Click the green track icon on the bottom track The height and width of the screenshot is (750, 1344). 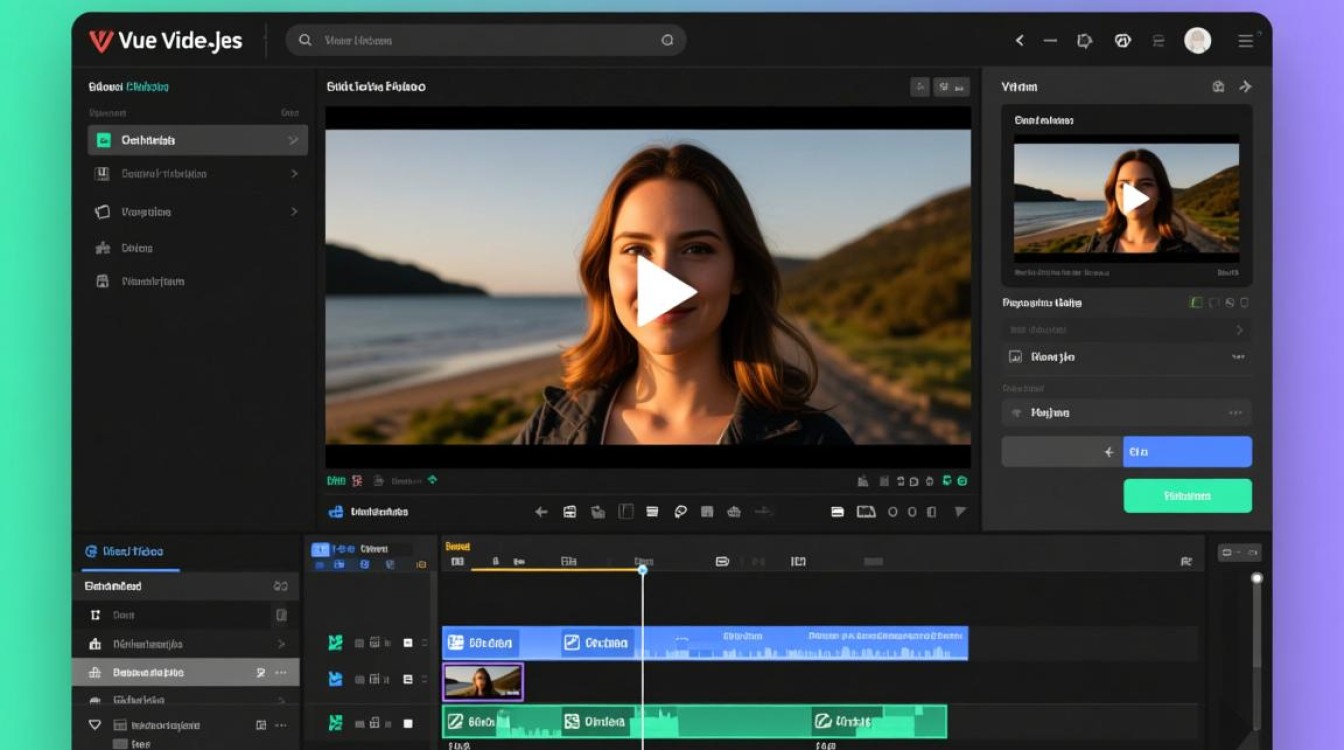tap(336, 722)
